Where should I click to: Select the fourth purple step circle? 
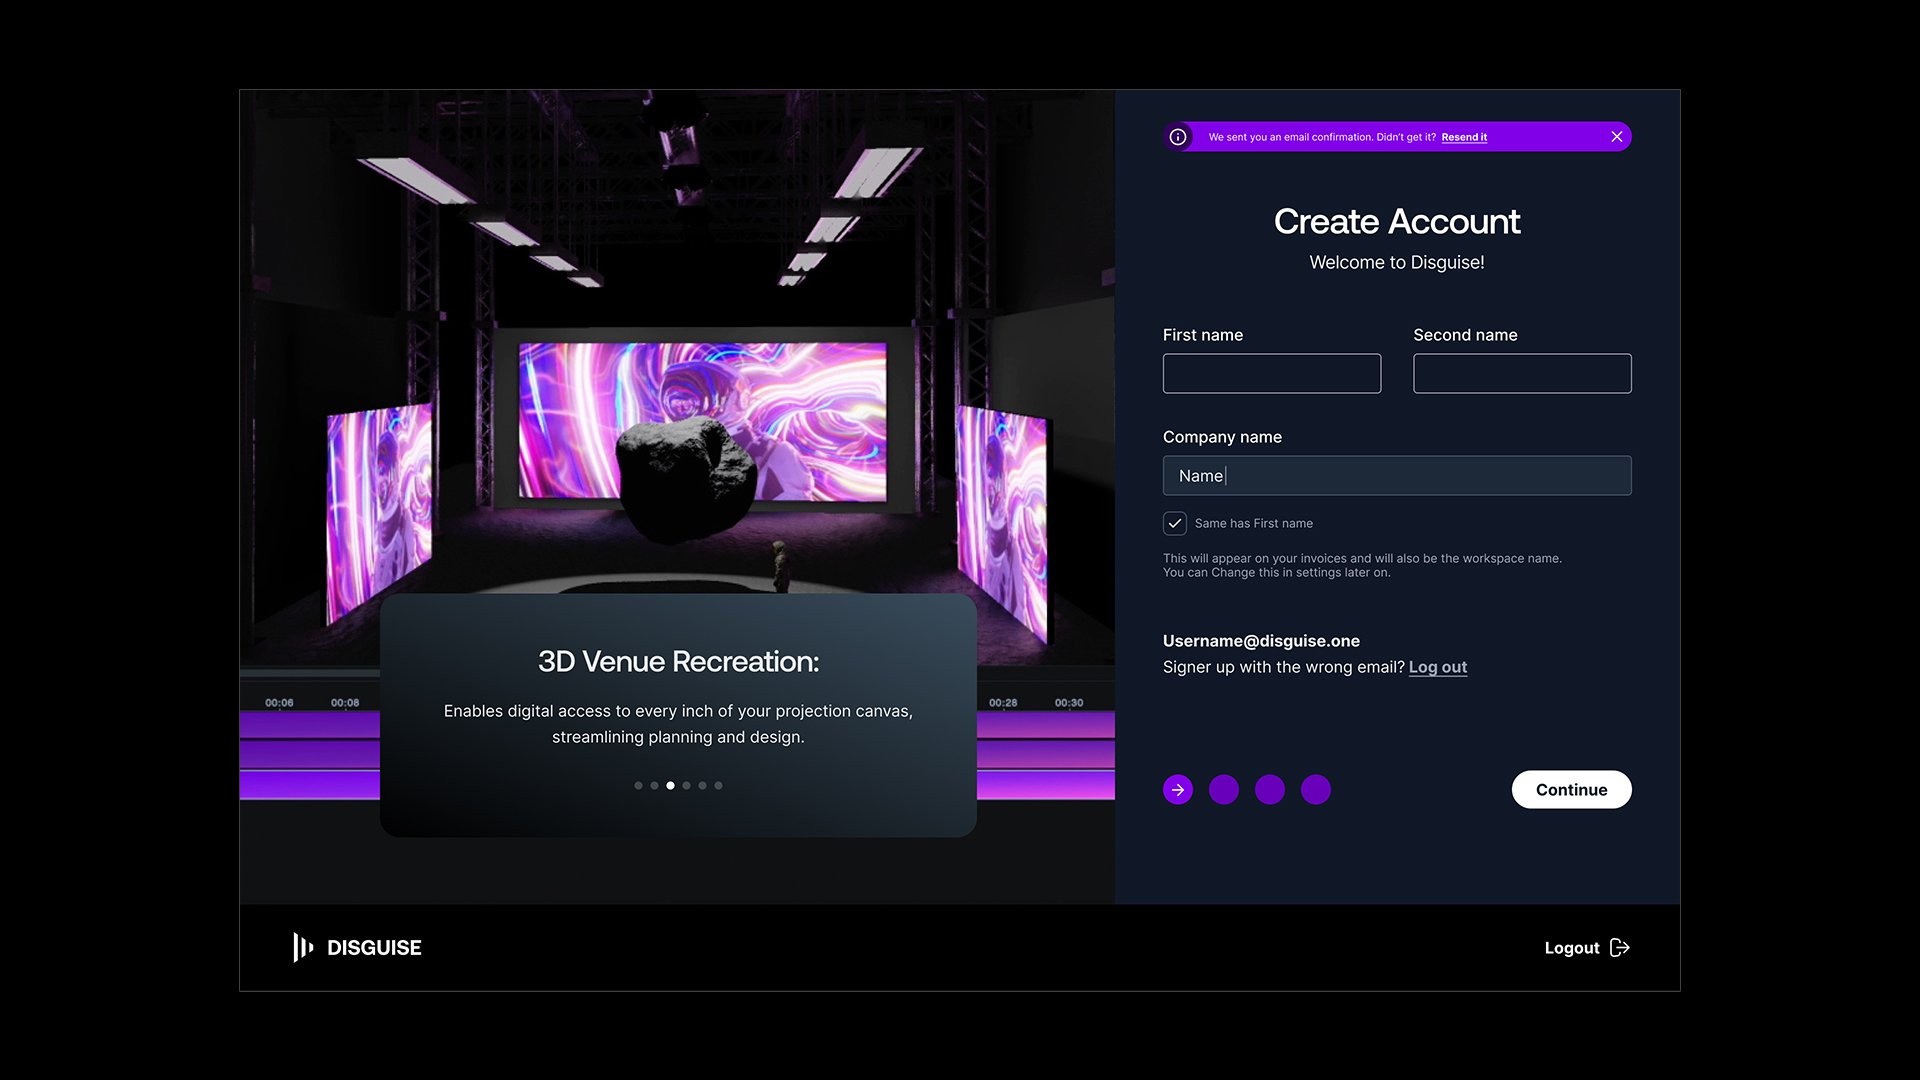pos(1316,790)
